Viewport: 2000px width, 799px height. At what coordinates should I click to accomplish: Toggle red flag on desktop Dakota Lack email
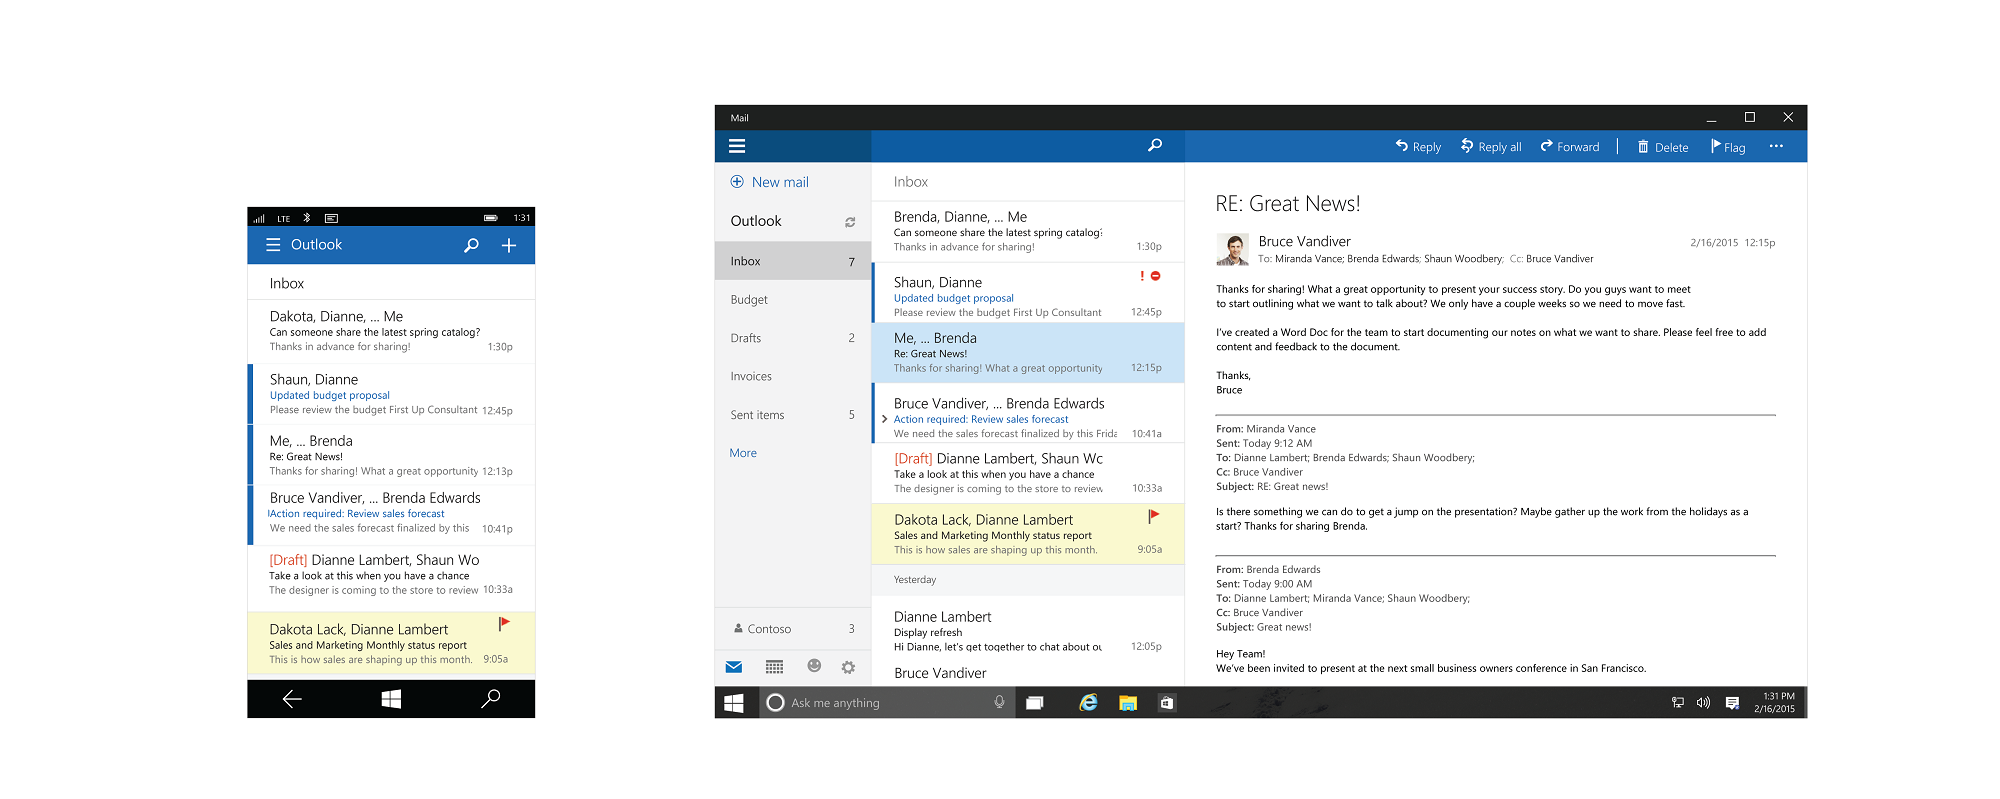pyautogui.click(x=1153, y=517)
